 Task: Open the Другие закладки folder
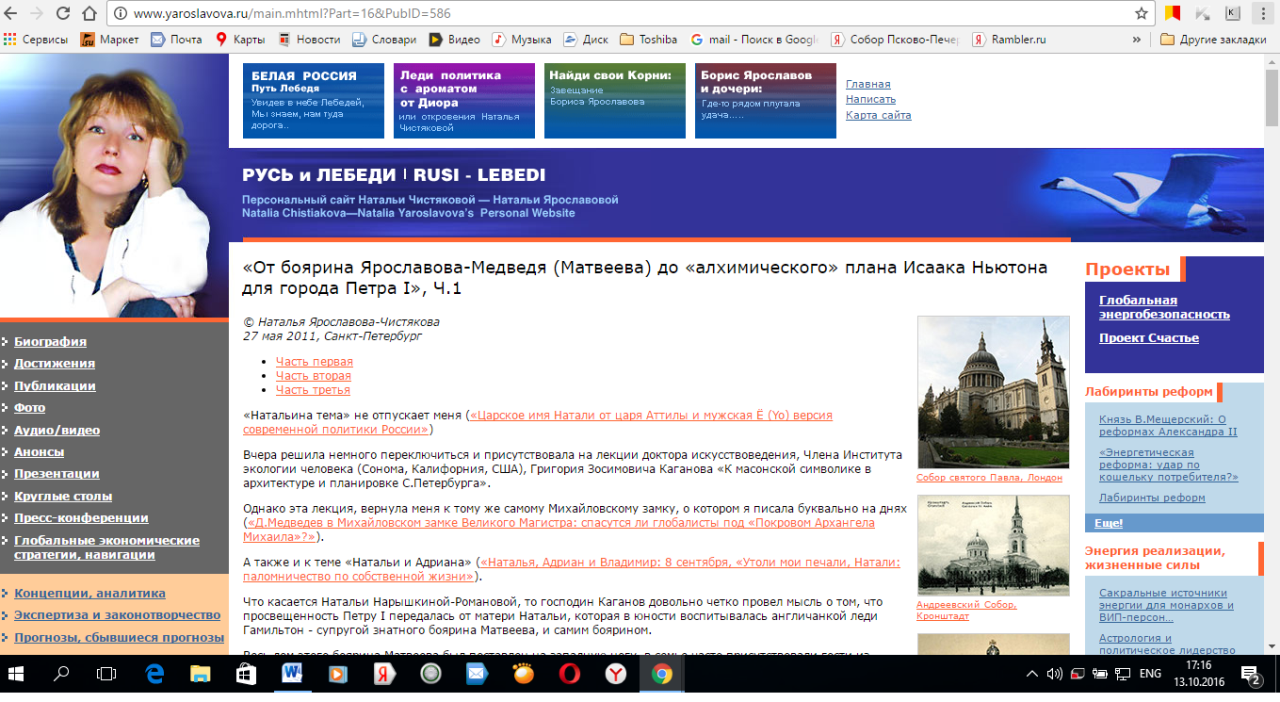point(1213,40)
